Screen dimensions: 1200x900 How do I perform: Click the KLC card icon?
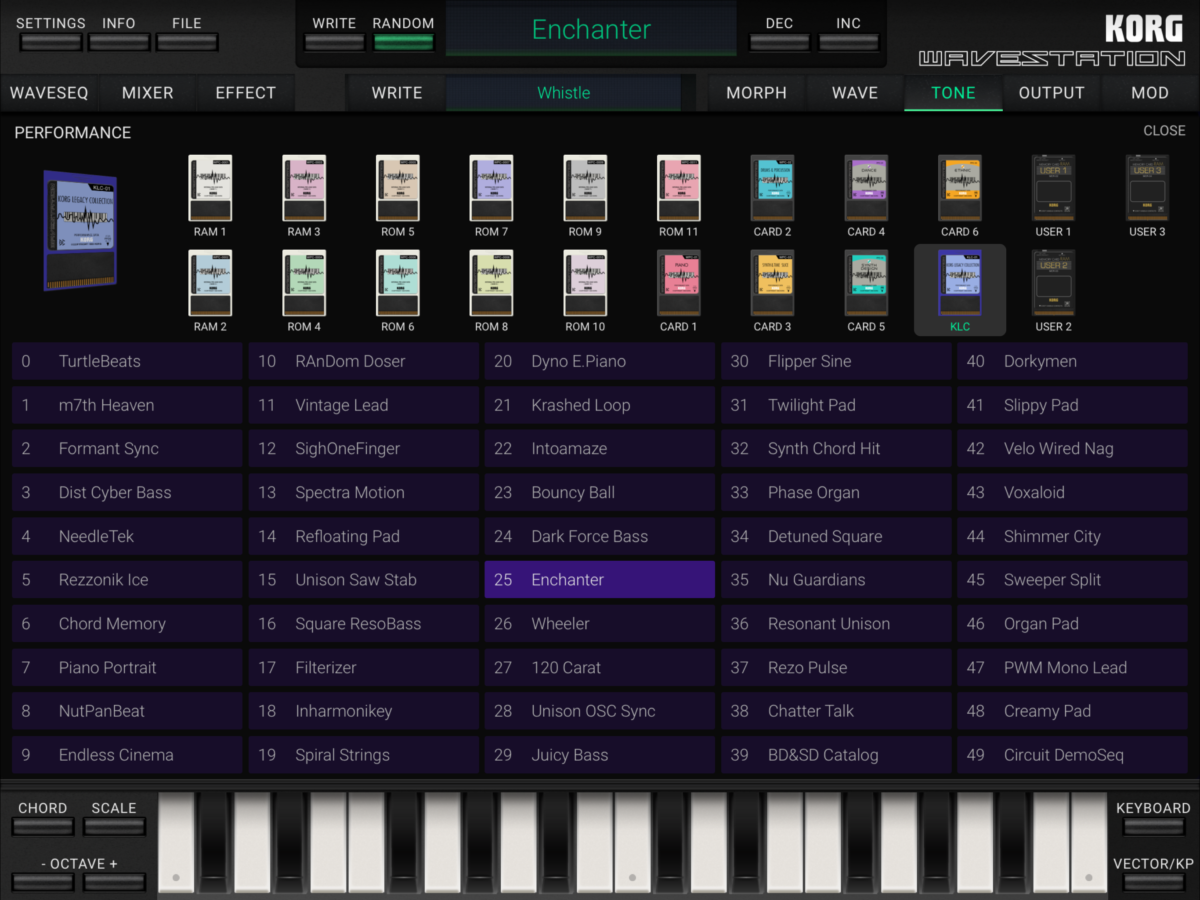960,285
